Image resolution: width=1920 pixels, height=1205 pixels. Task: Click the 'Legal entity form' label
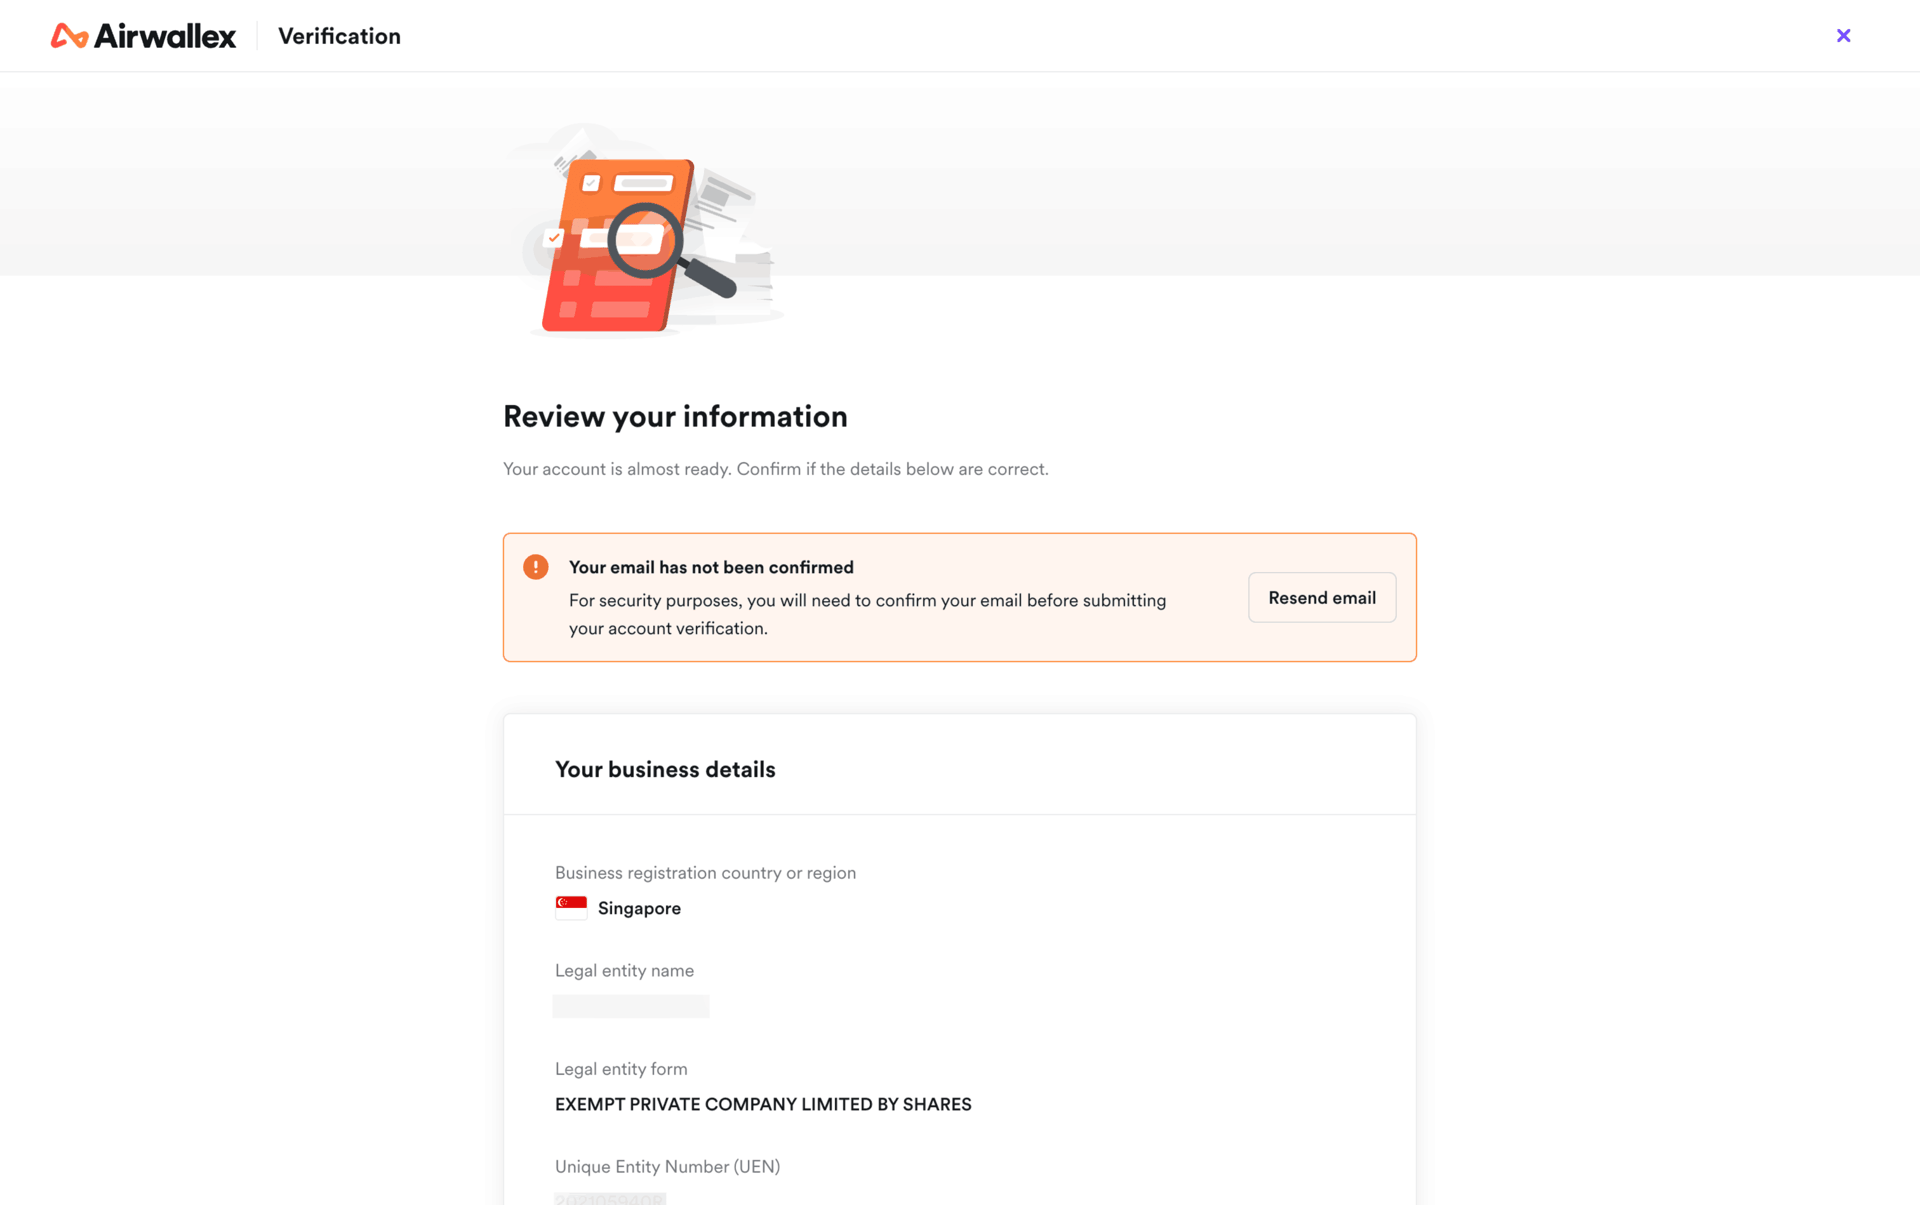[621, 1068]
